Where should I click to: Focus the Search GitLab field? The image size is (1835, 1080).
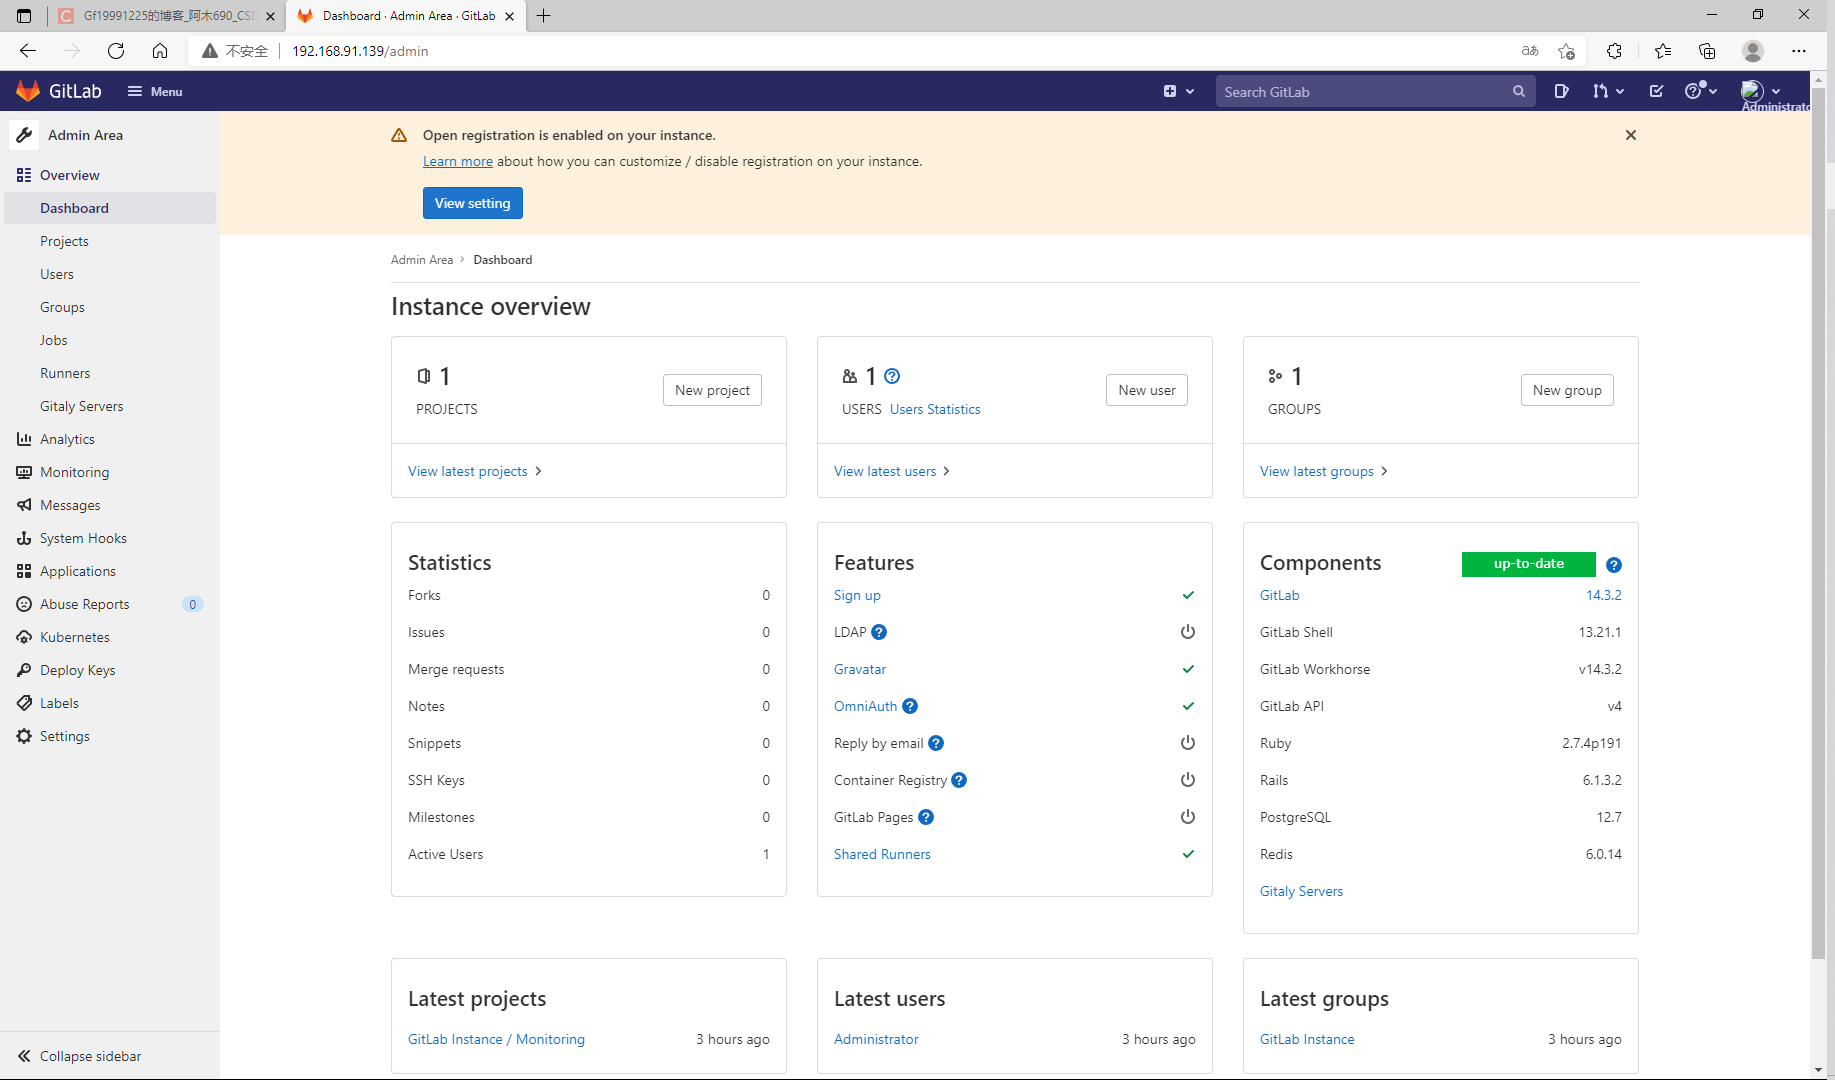[1375, 91]
